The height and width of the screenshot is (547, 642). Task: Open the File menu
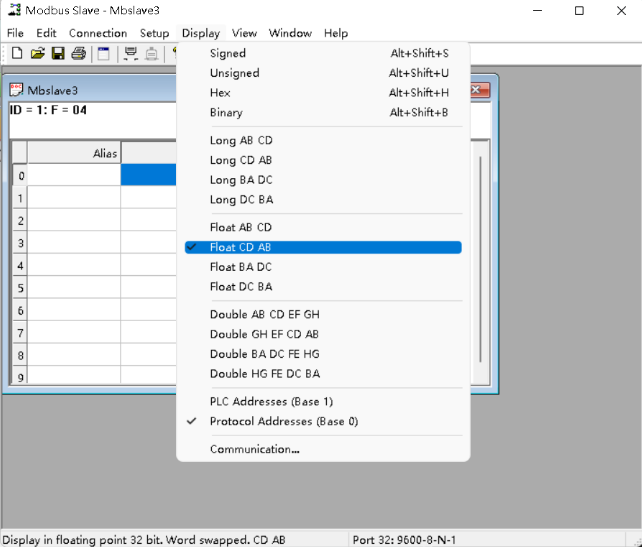pos(15,33)
